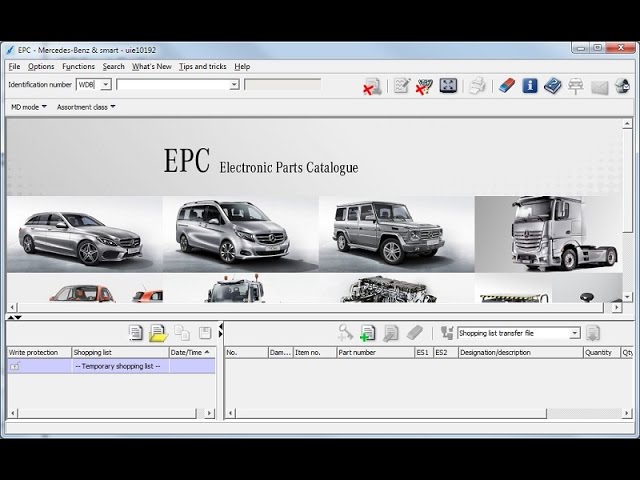
Task: Click the Designation/description column header
Action: point(520,352)
